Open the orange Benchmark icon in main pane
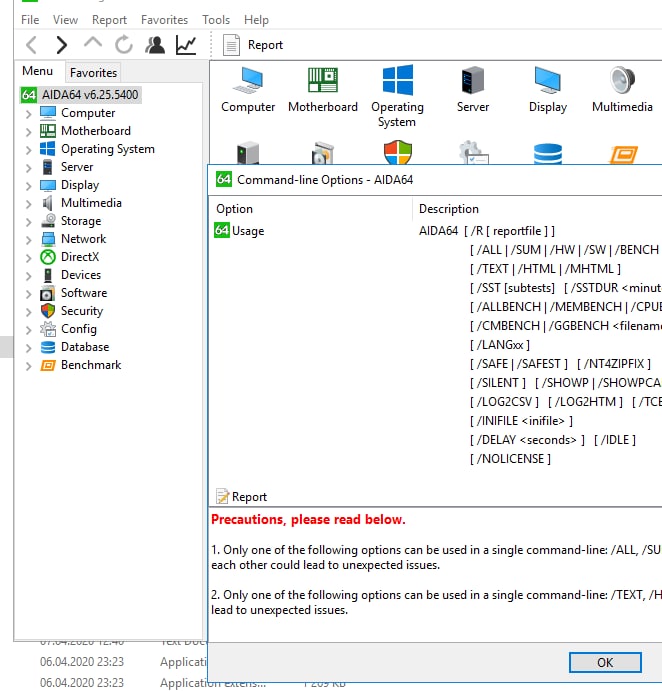Screen dimensions: 662x691 click(623, 154)
